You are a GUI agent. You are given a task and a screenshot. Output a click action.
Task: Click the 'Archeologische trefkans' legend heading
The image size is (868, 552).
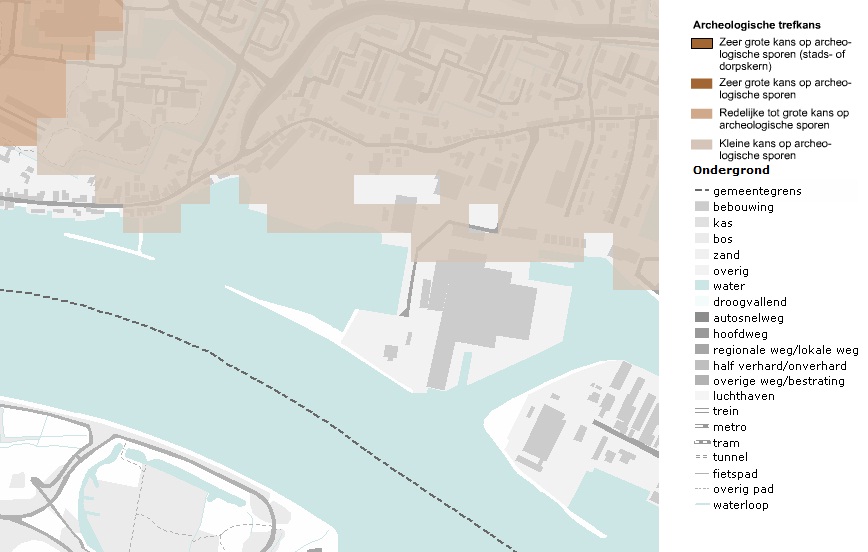coord(756,25)
